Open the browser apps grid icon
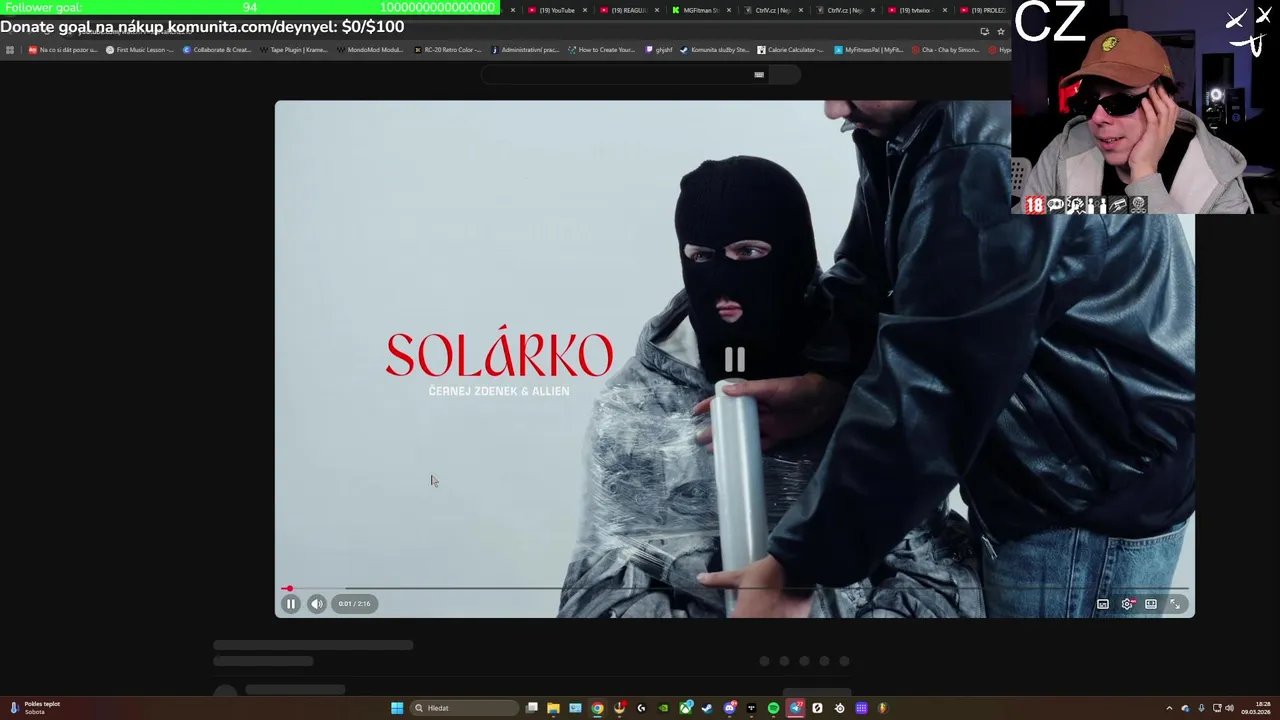The width and height of the screenshot is (1280, 720). click(10, 49)
